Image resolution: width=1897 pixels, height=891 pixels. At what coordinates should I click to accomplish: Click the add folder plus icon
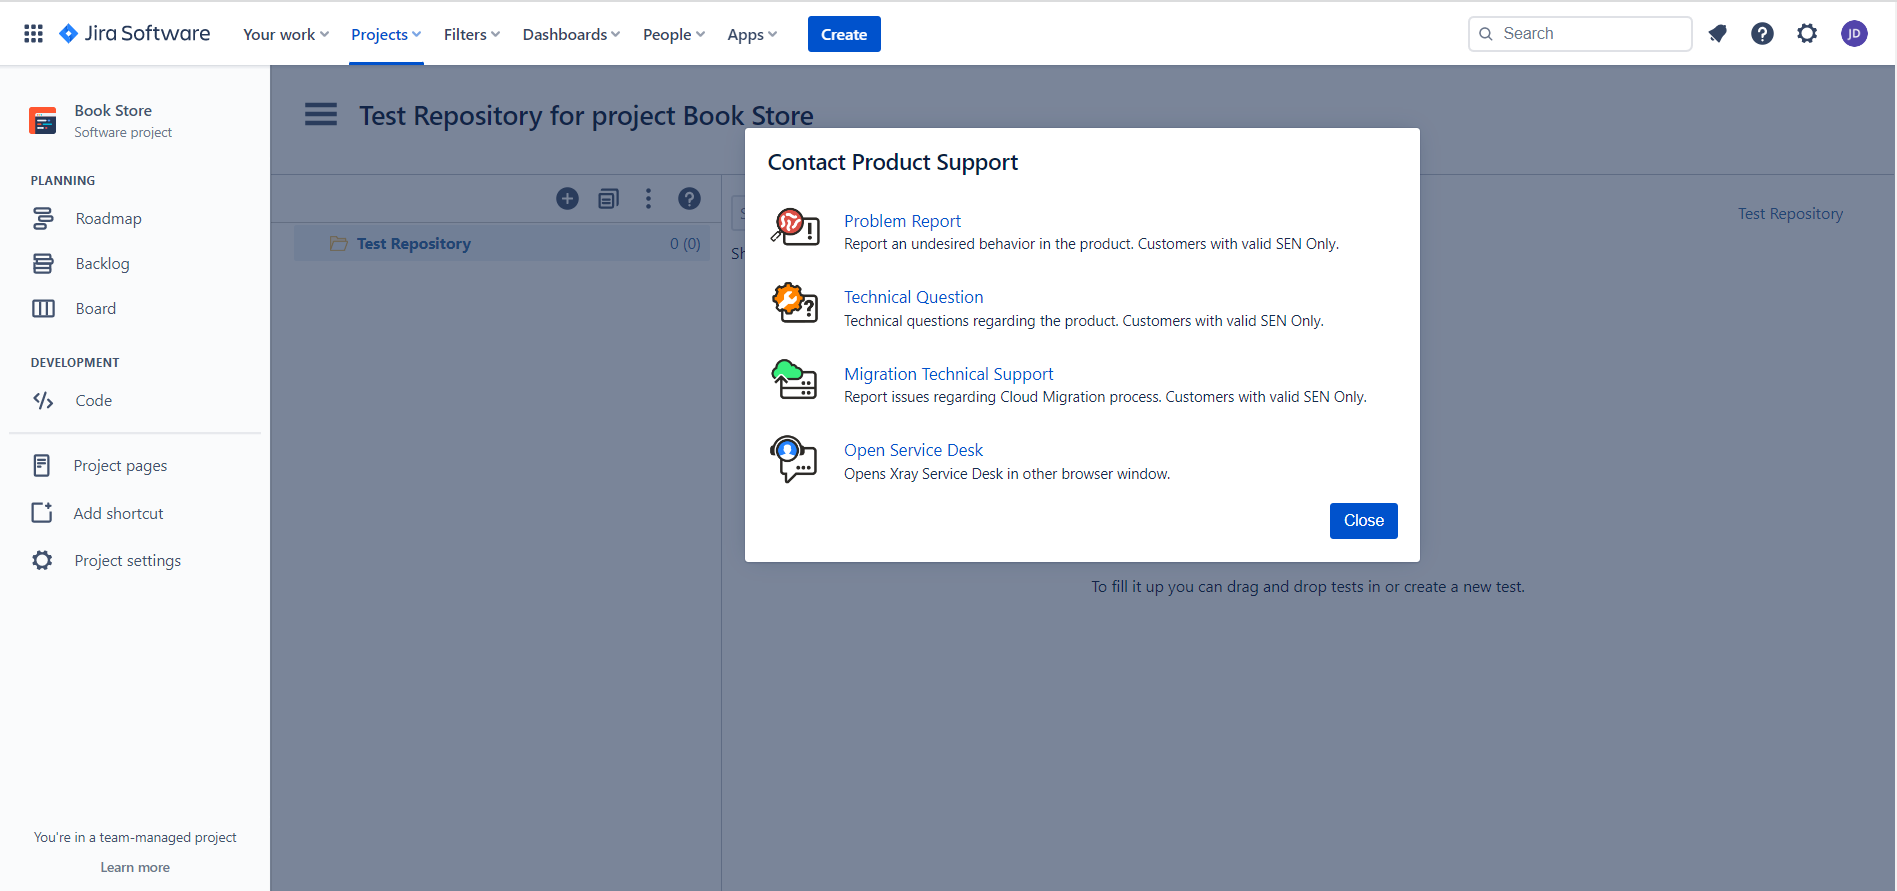(567, 199)
